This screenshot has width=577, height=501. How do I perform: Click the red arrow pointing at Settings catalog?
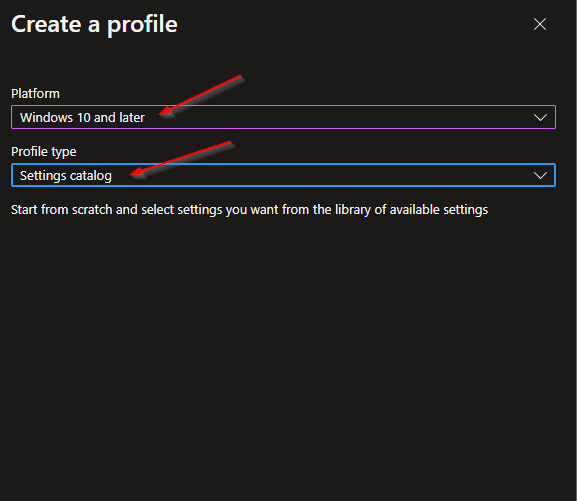click(182, 158)
